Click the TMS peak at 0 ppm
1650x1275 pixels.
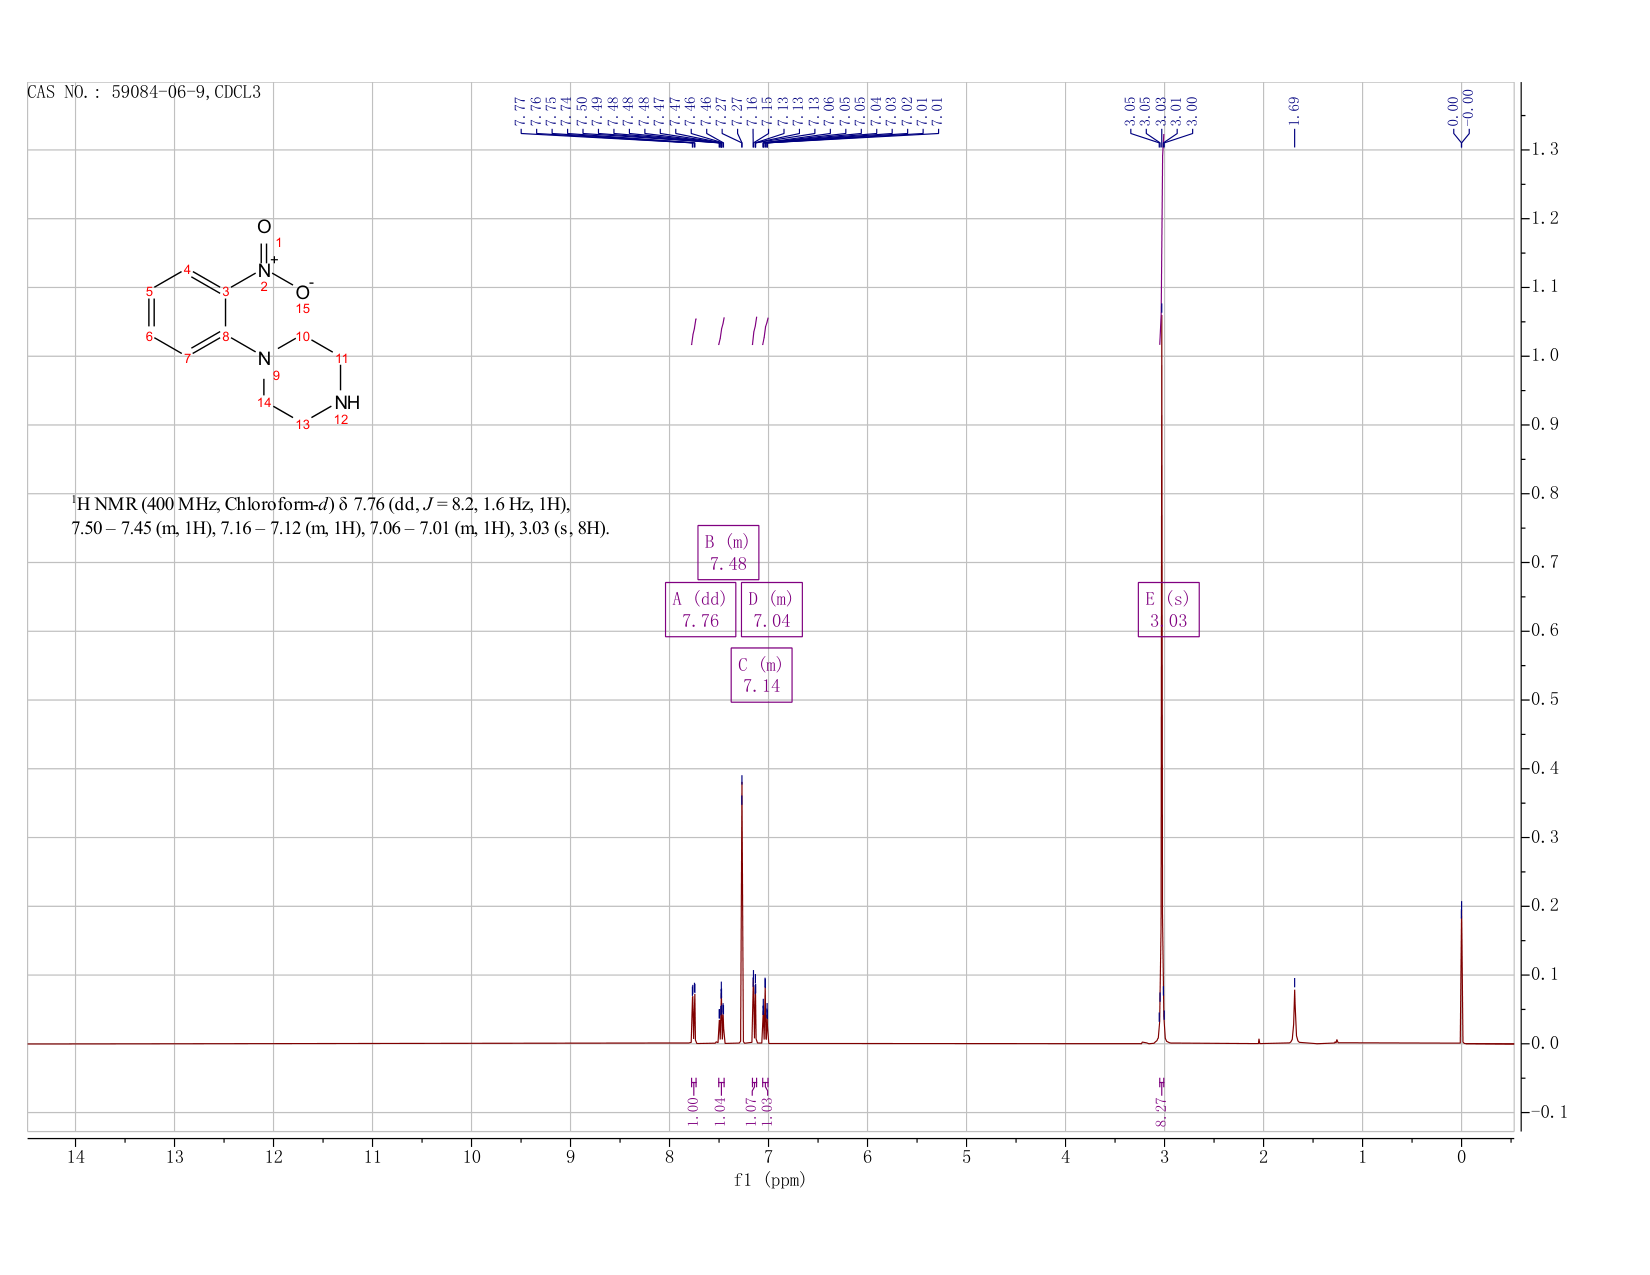pos(1461,975)
